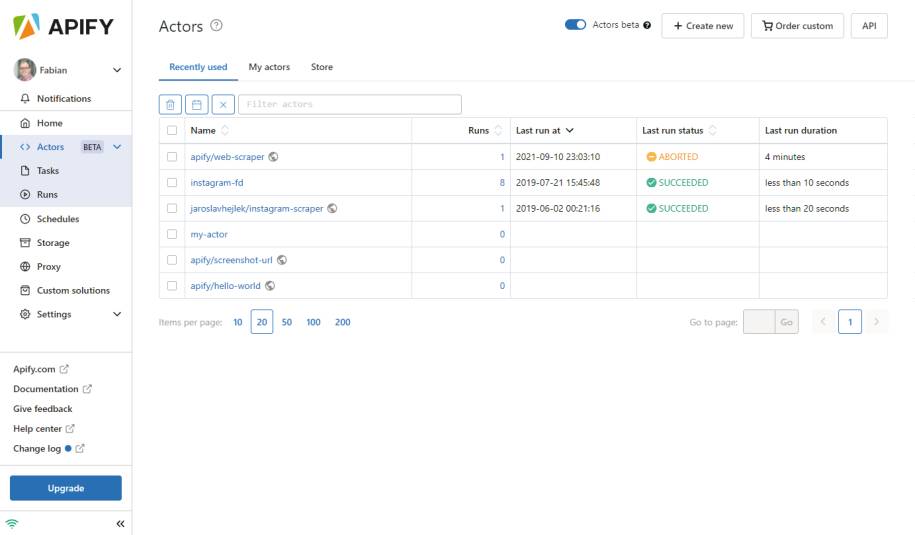Open Runs in the sidebar

pyautogui.click(x=66, y=194)
